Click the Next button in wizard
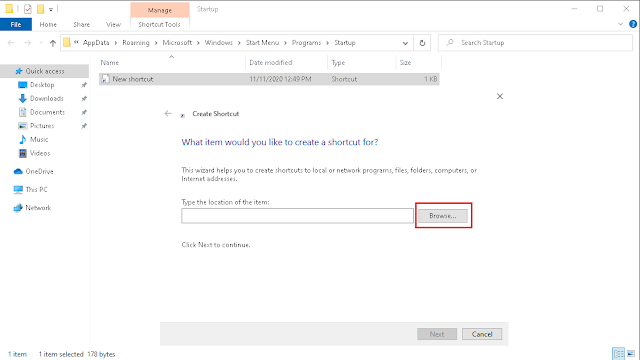Viewport: 640px width, 360px height. [437, 334]
